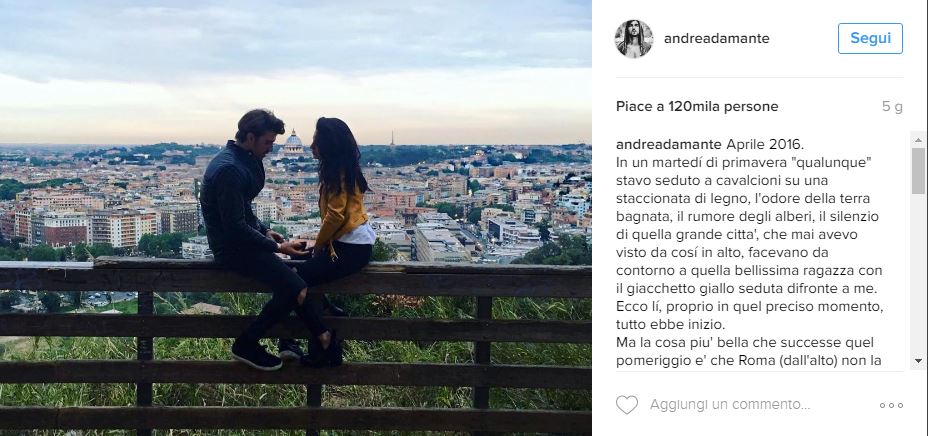Click the caption scrollbar thumb
Viewport: 928px width, 436px height.
click(x=918, y=170)
